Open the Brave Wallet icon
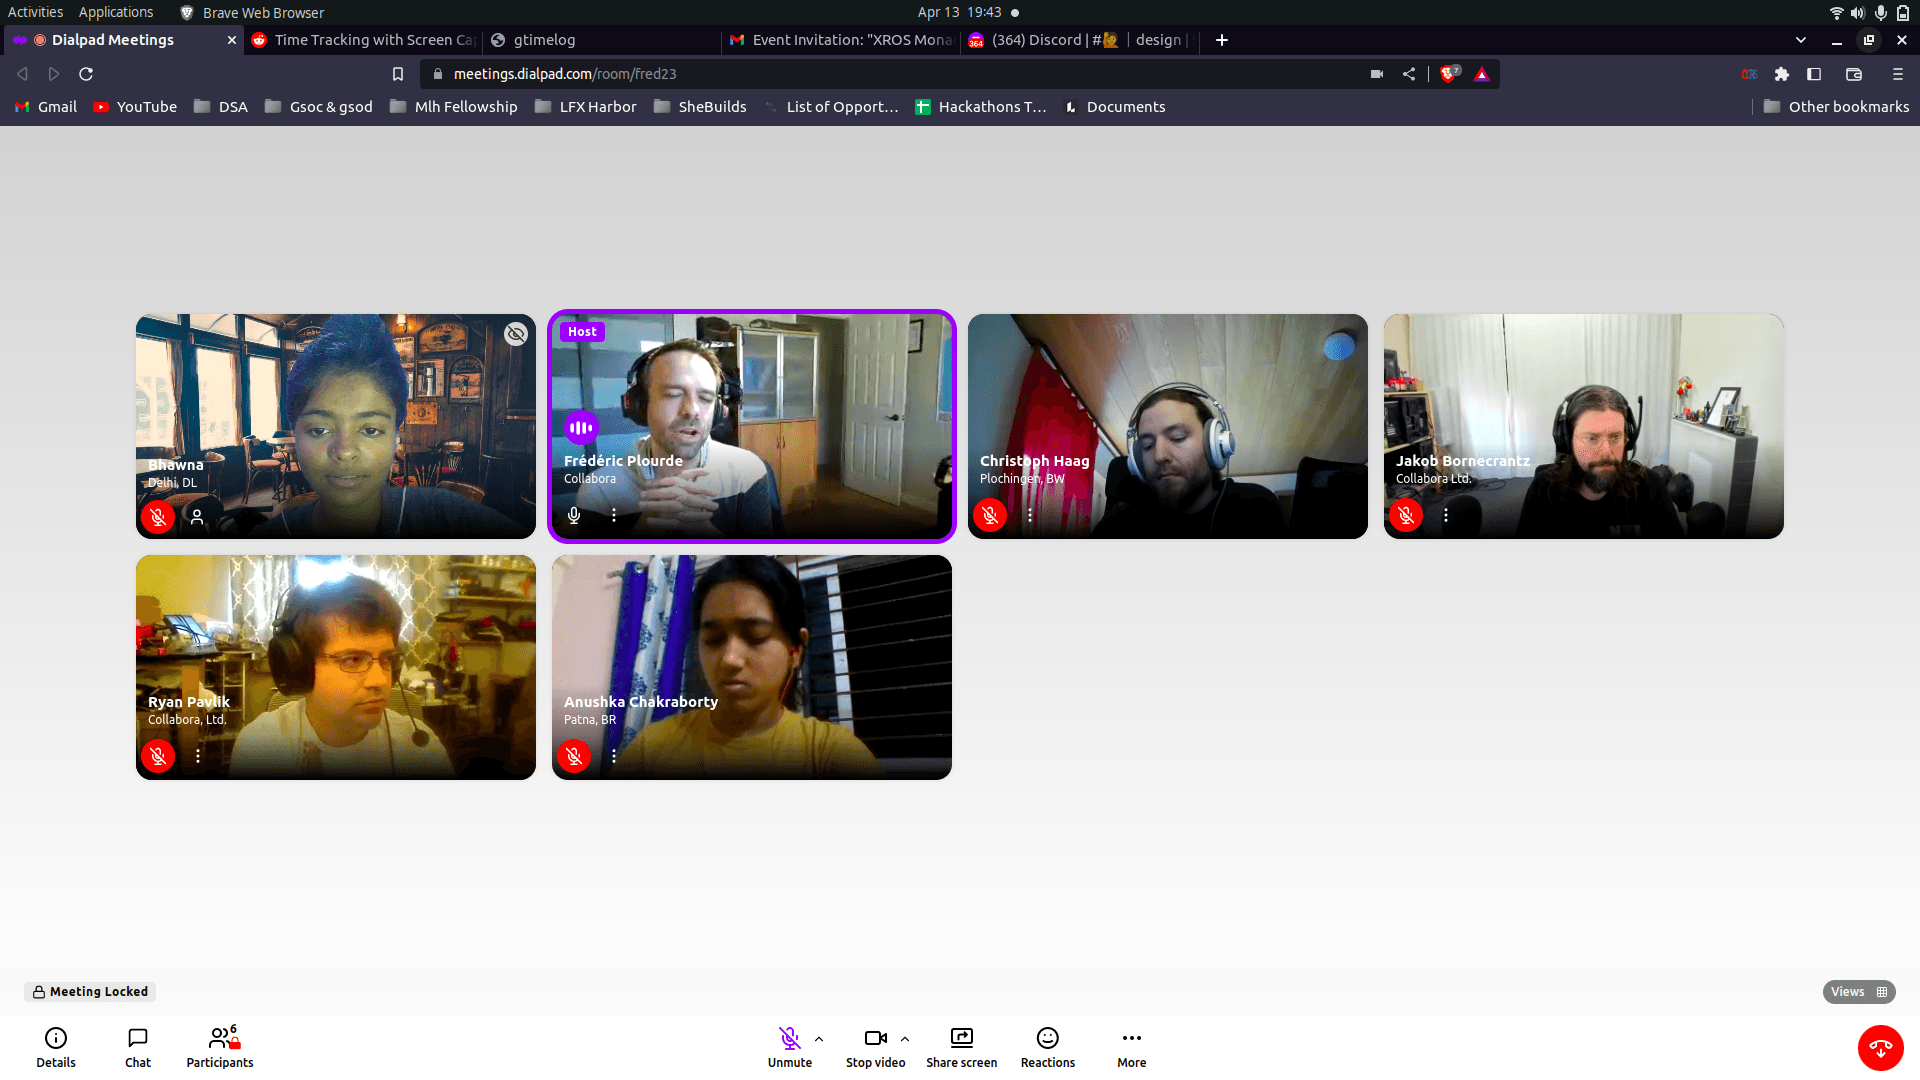The image size is (1920, 1080). tap(1854, 74)
